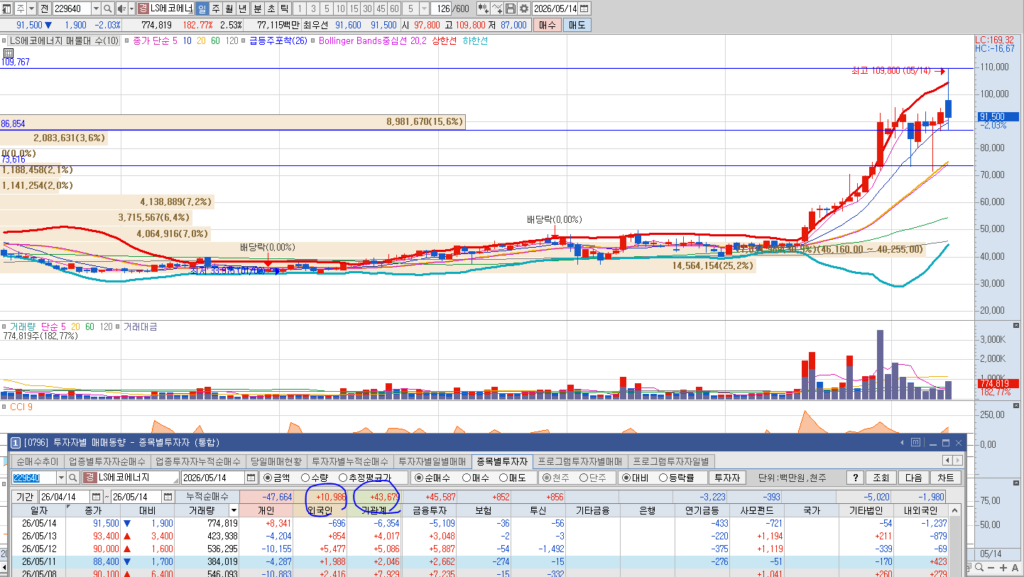
Task: Open the 거래량 column header dropdown arrow
Action: pyautogui.click(x=233, y=510)
